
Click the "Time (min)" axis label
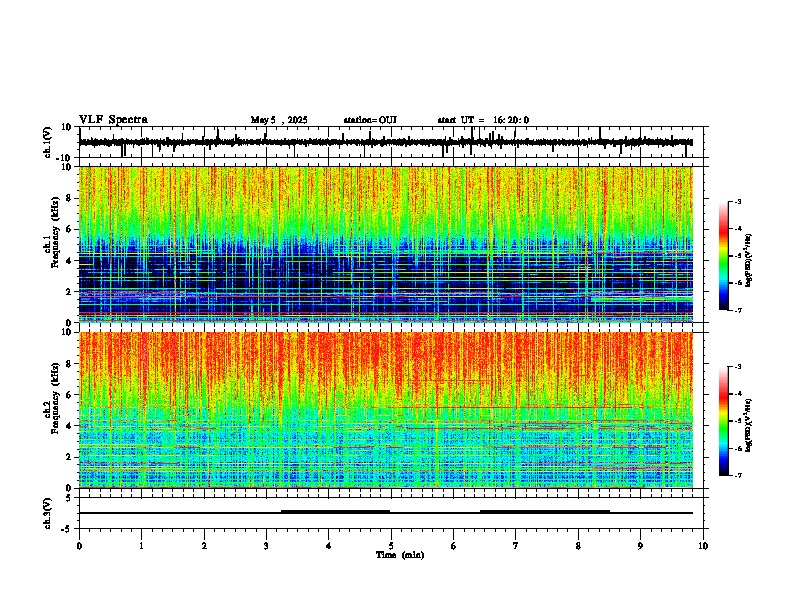point(400,555)
